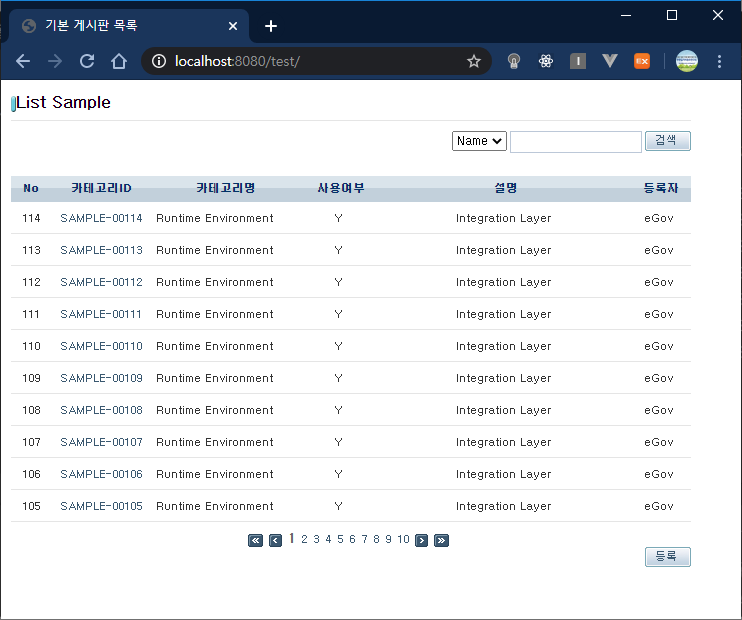
Task: Go to page 6 of the list
Action: [x=353, y=539]
